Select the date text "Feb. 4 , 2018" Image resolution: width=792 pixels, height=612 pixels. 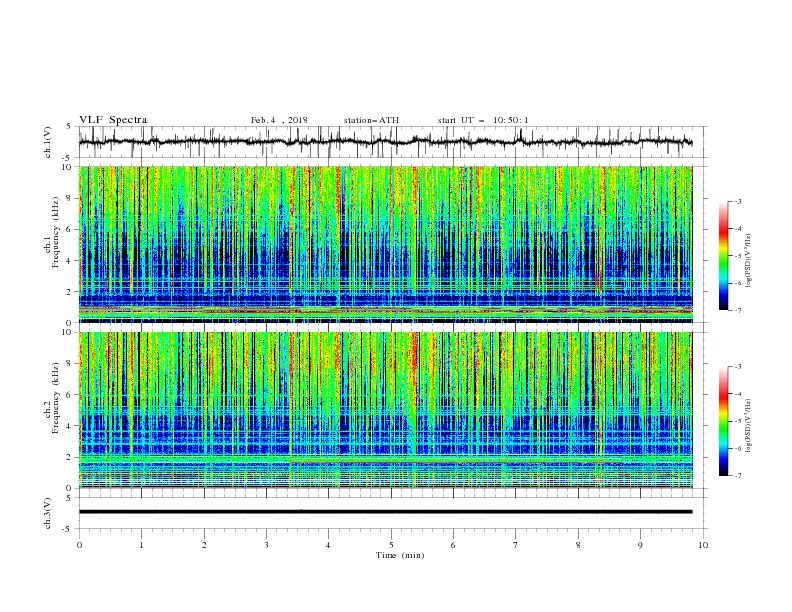click(279, 120)
